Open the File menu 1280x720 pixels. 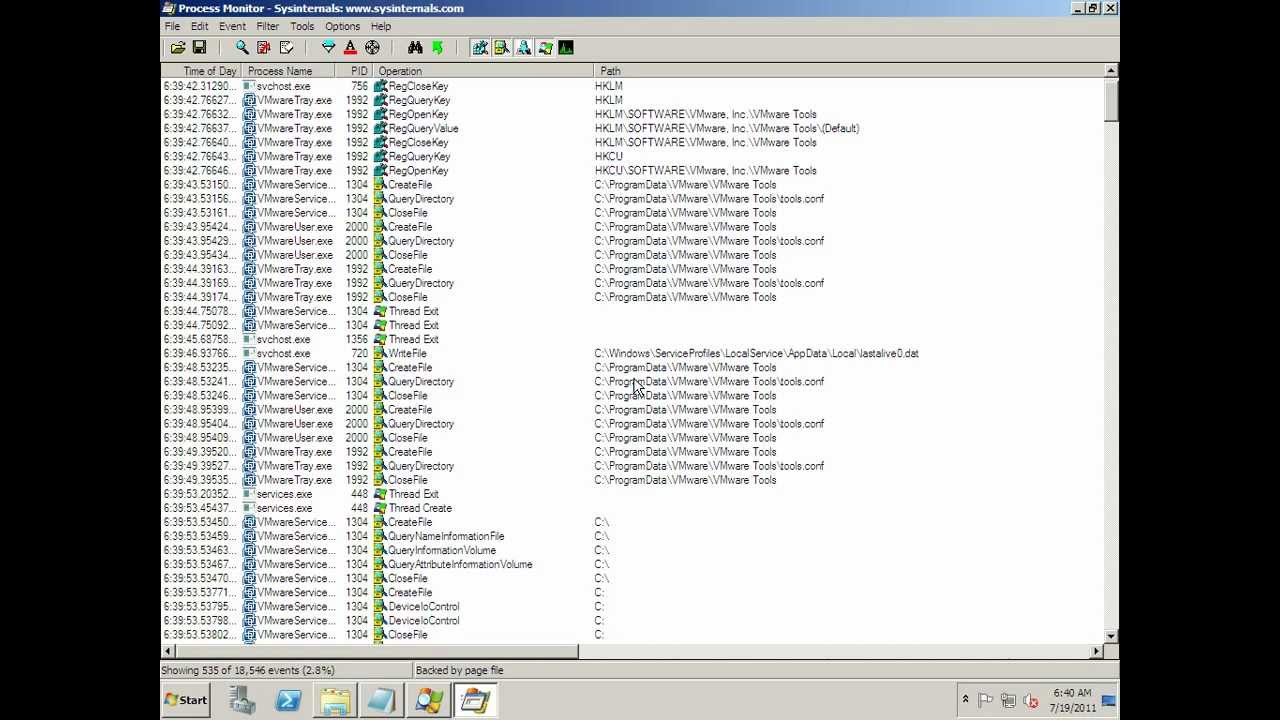[172, 26]
